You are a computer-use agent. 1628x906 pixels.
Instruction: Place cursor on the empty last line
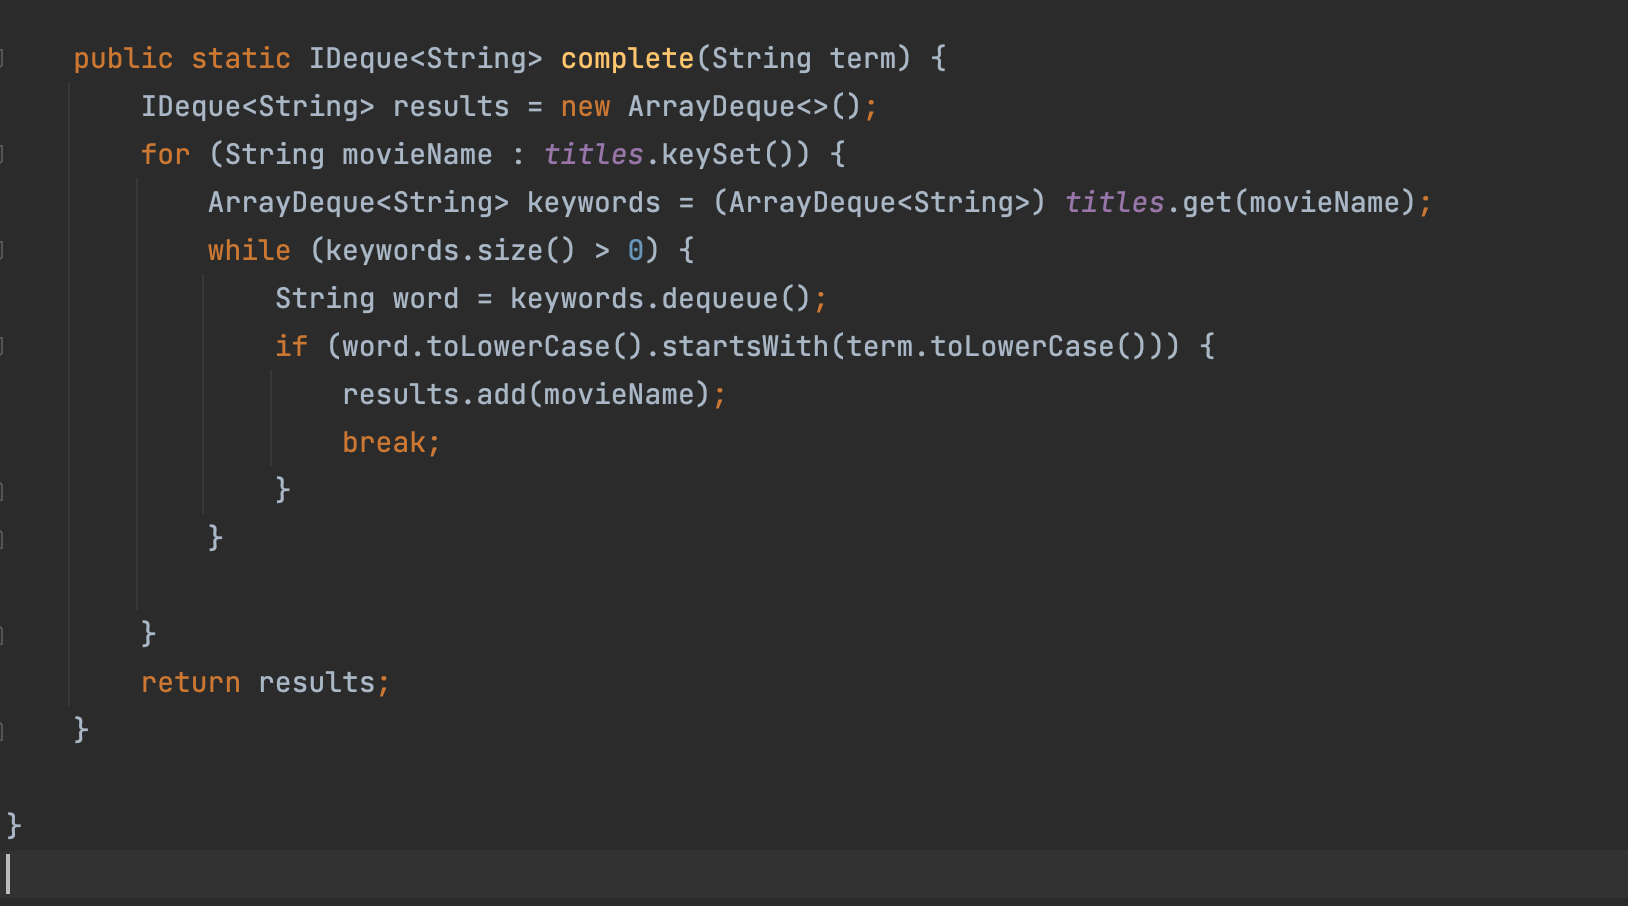click(400, 875)
